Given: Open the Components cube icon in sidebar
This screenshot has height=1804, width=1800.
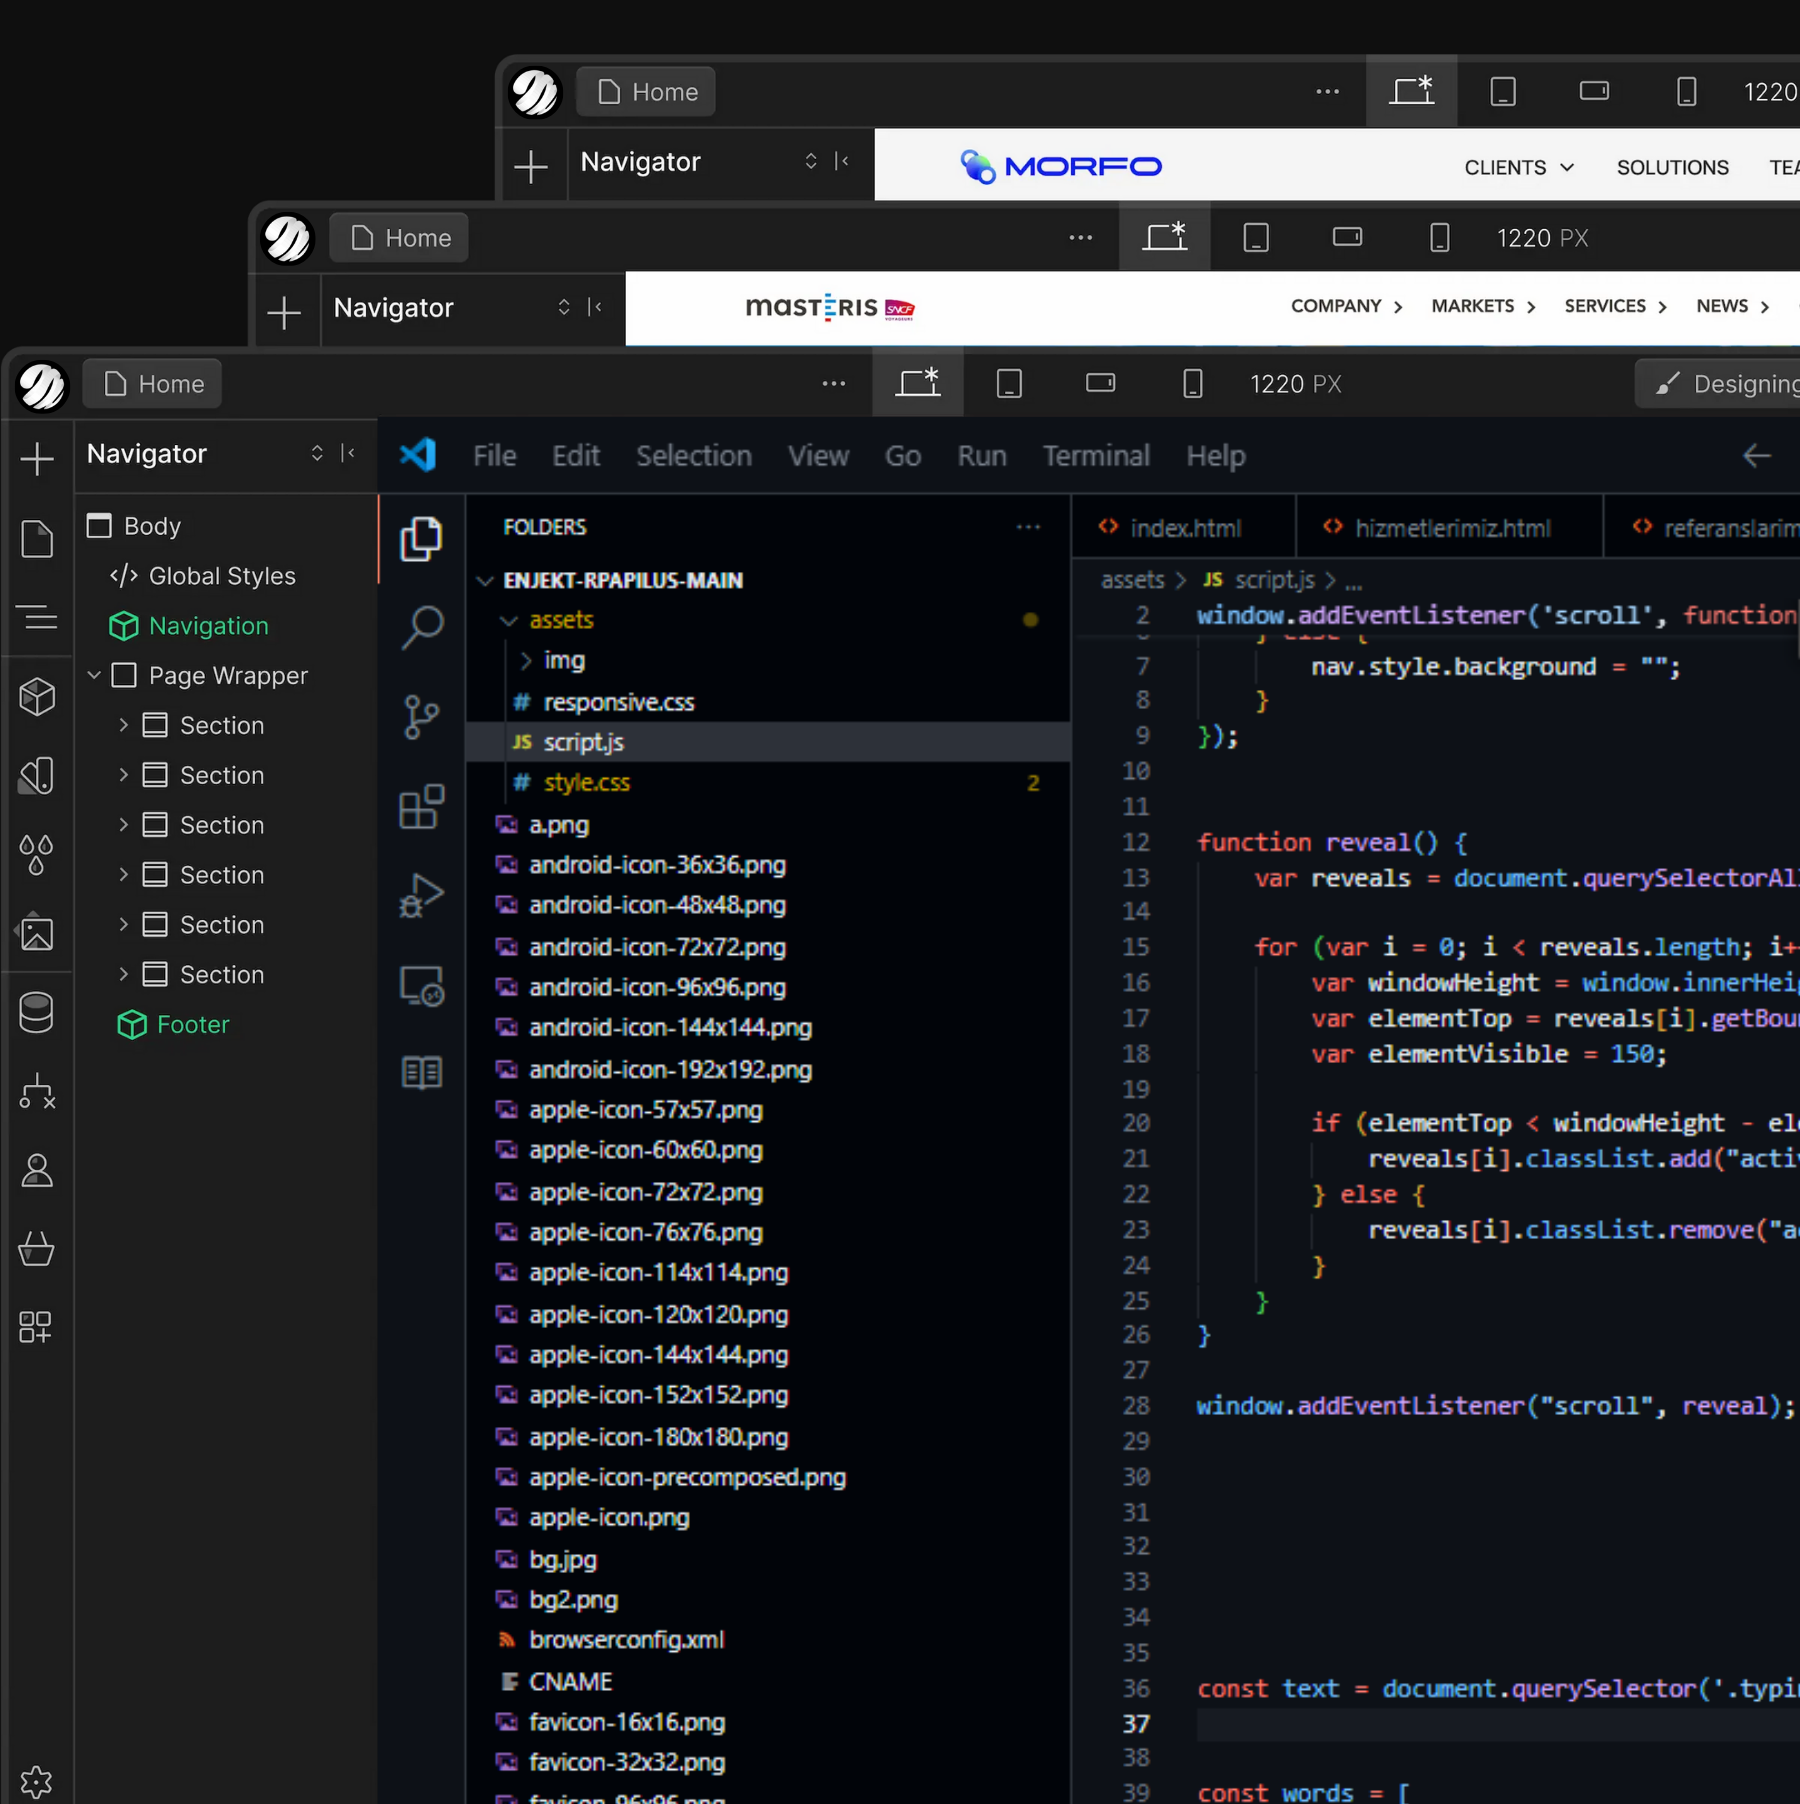Looking at the screenshot, I should [x=37, y=697].
